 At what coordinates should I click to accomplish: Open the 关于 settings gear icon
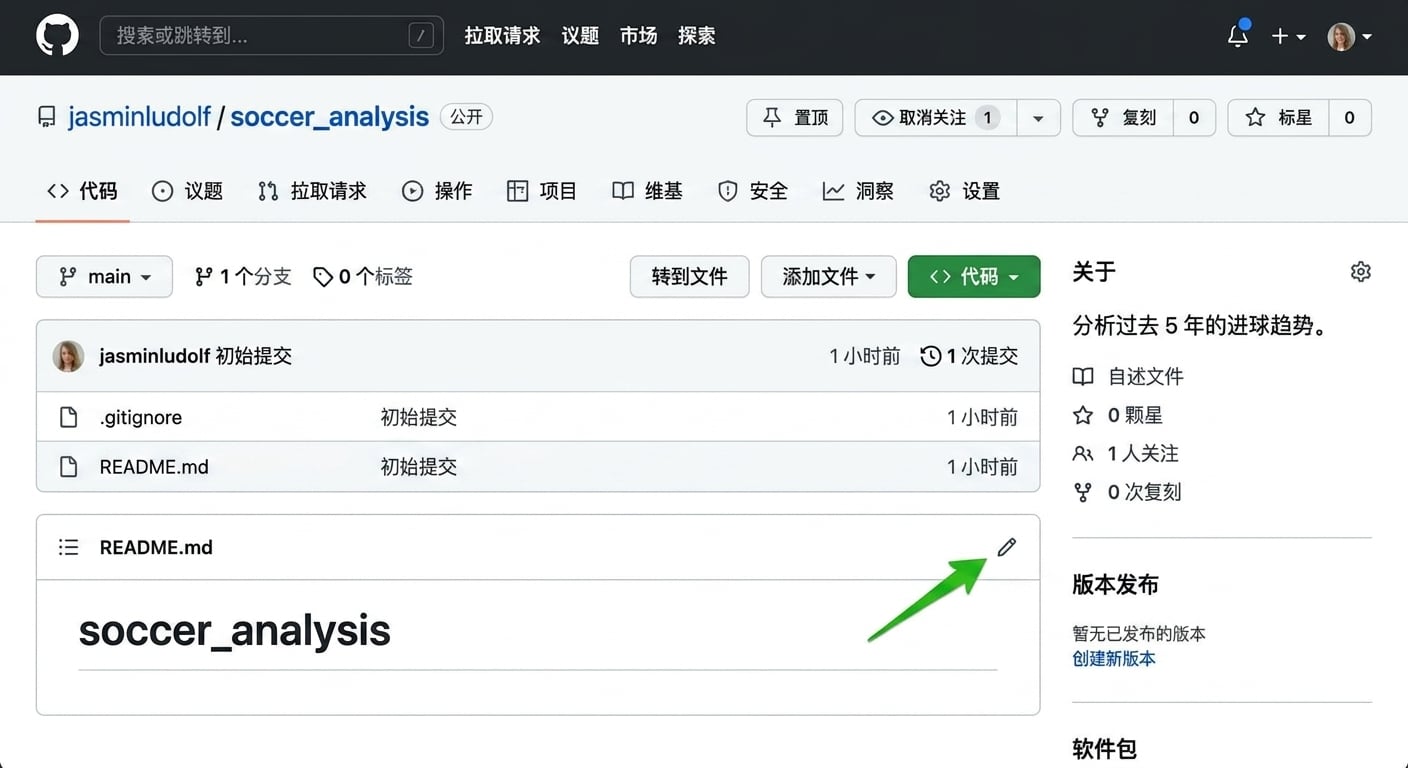tap(1360, 272)
